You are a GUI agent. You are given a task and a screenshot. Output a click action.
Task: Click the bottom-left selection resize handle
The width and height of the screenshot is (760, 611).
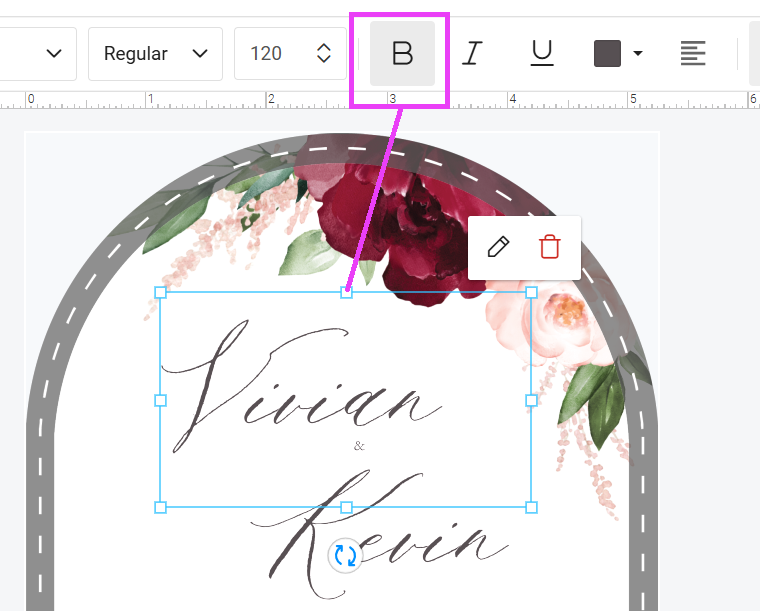click(160, 507)
